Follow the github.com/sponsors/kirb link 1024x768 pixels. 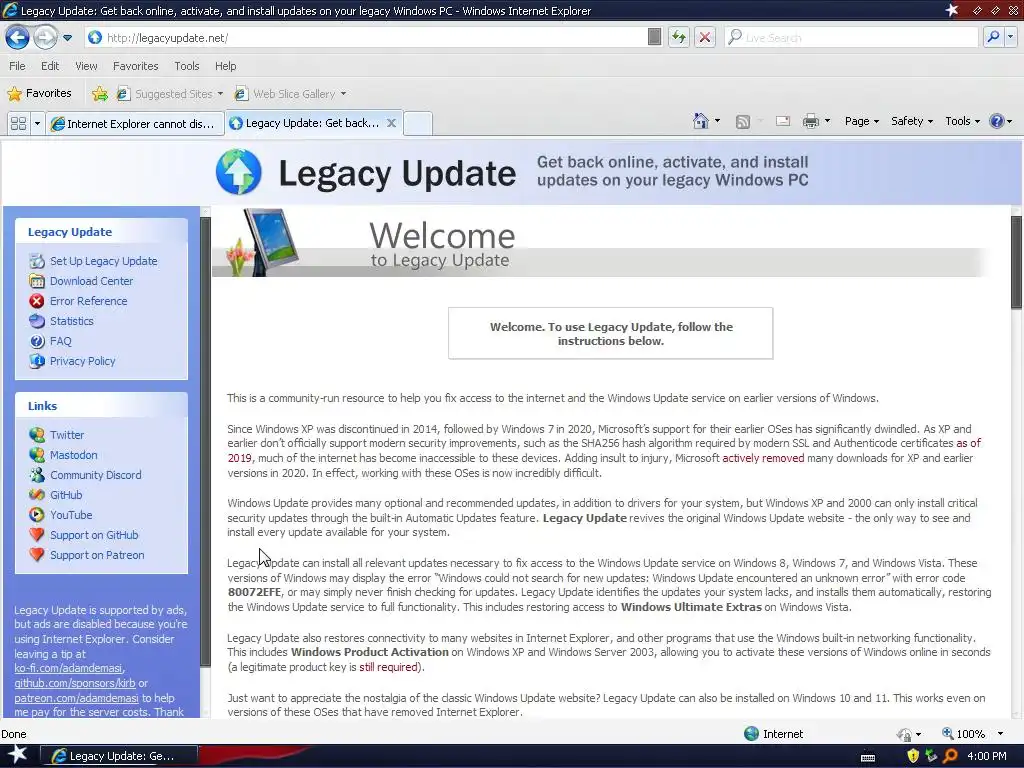74,683
